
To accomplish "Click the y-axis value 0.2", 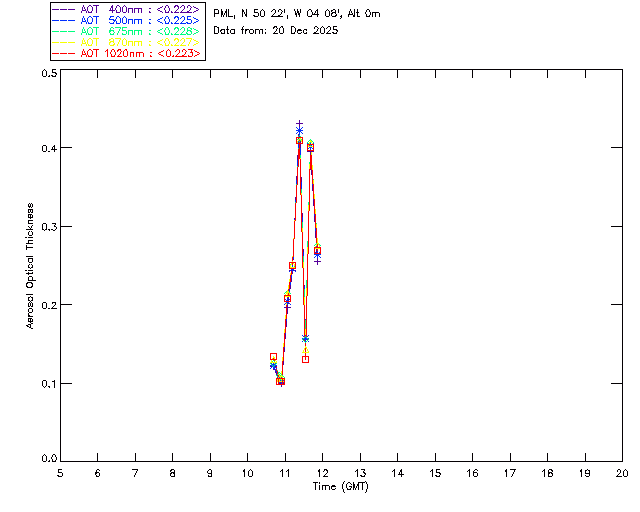I will (x=49, y=305).
